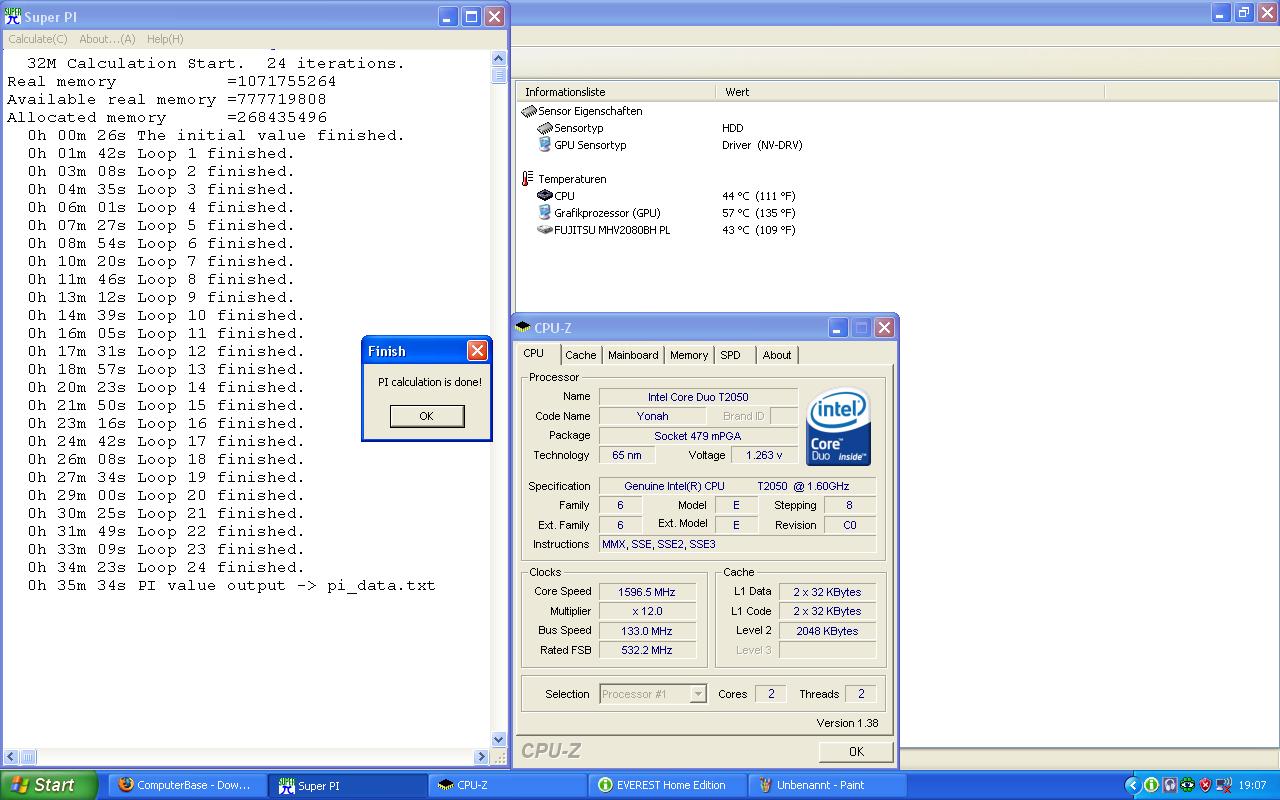Click the Loop 24 finished line in Super PI

point(166,567)
